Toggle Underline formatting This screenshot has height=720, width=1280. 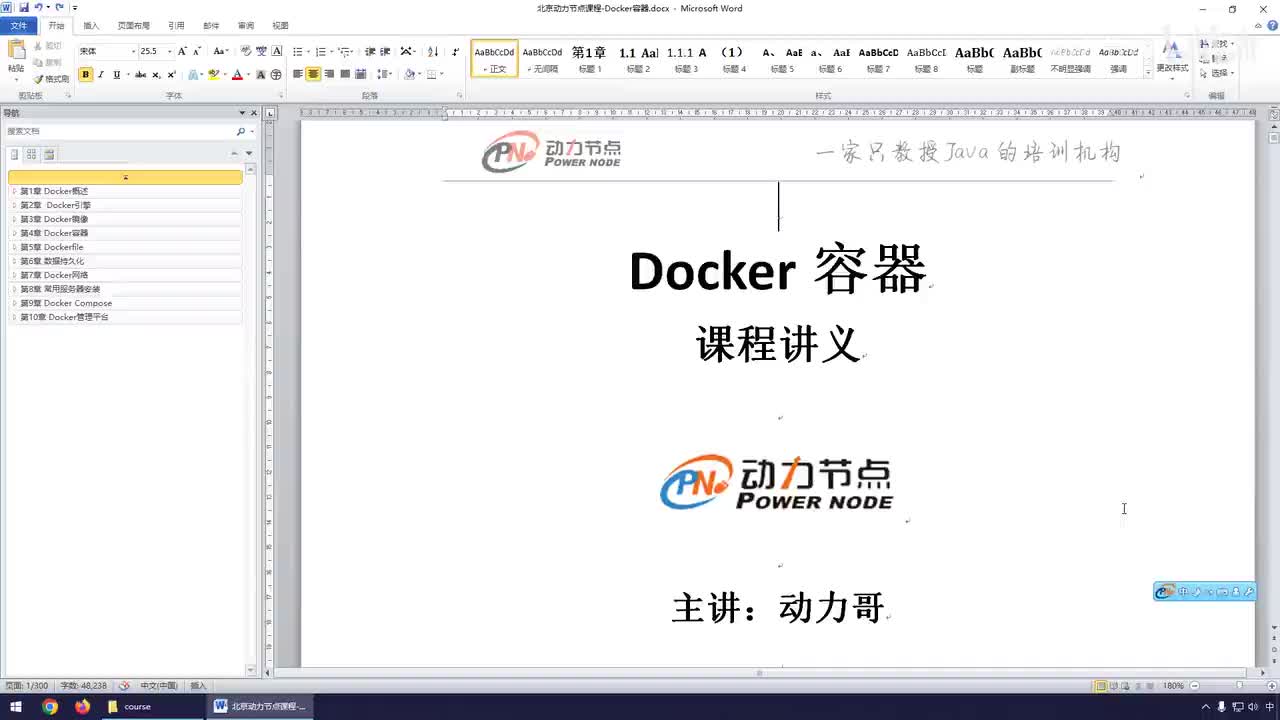point(116,75)
